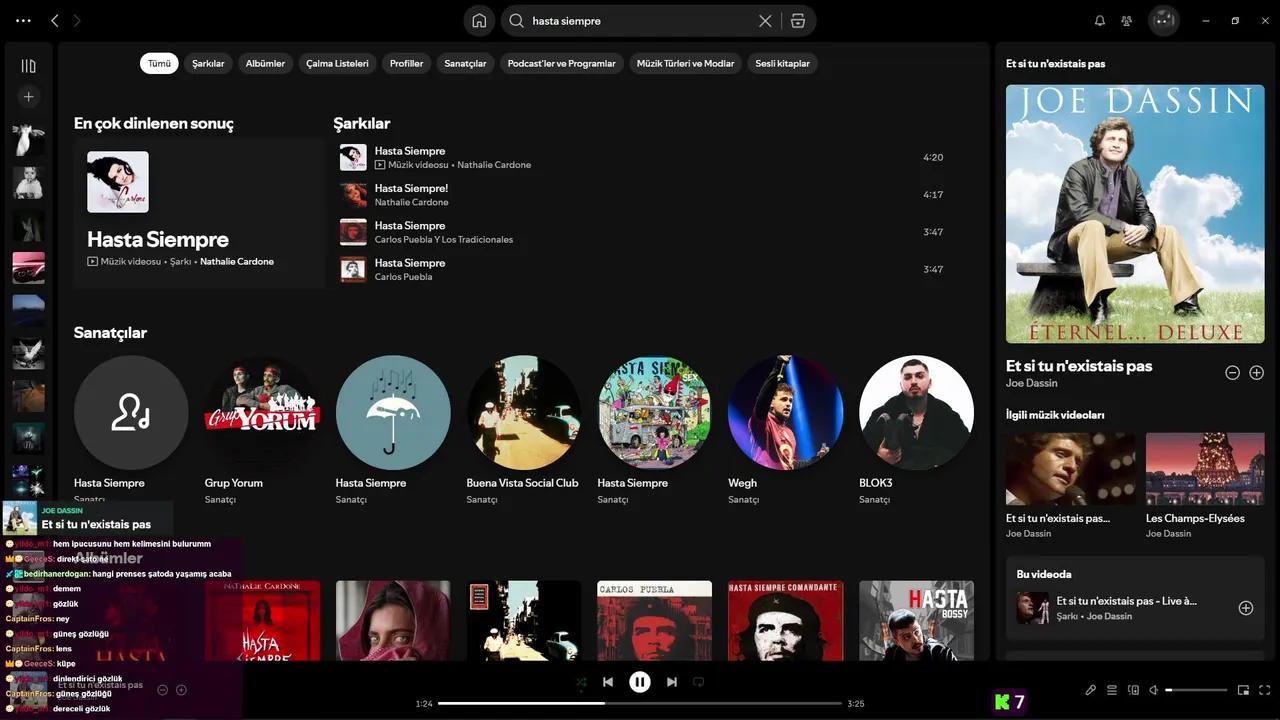Viewport: 1280px width, 720px height.
Task: Toggle shuffle playback
Action: tap(581, 682)
